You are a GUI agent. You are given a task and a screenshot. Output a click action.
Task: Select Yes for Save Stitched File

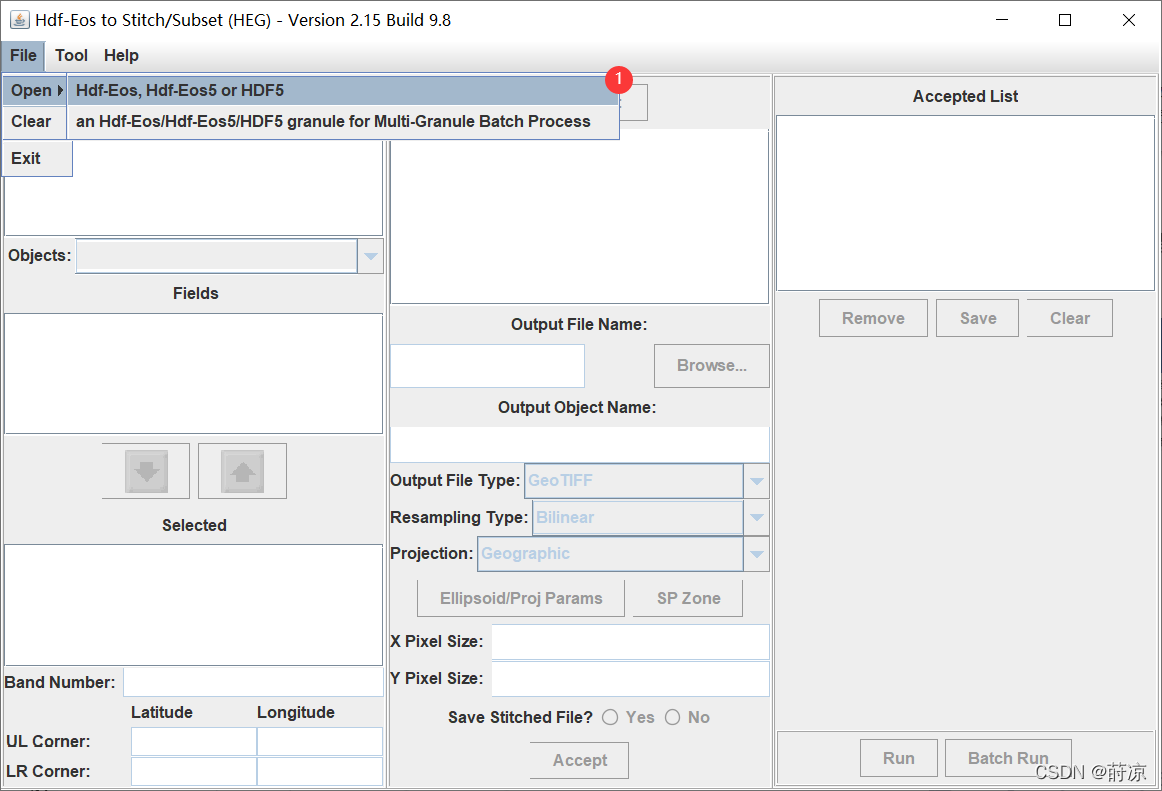[610, 718]
